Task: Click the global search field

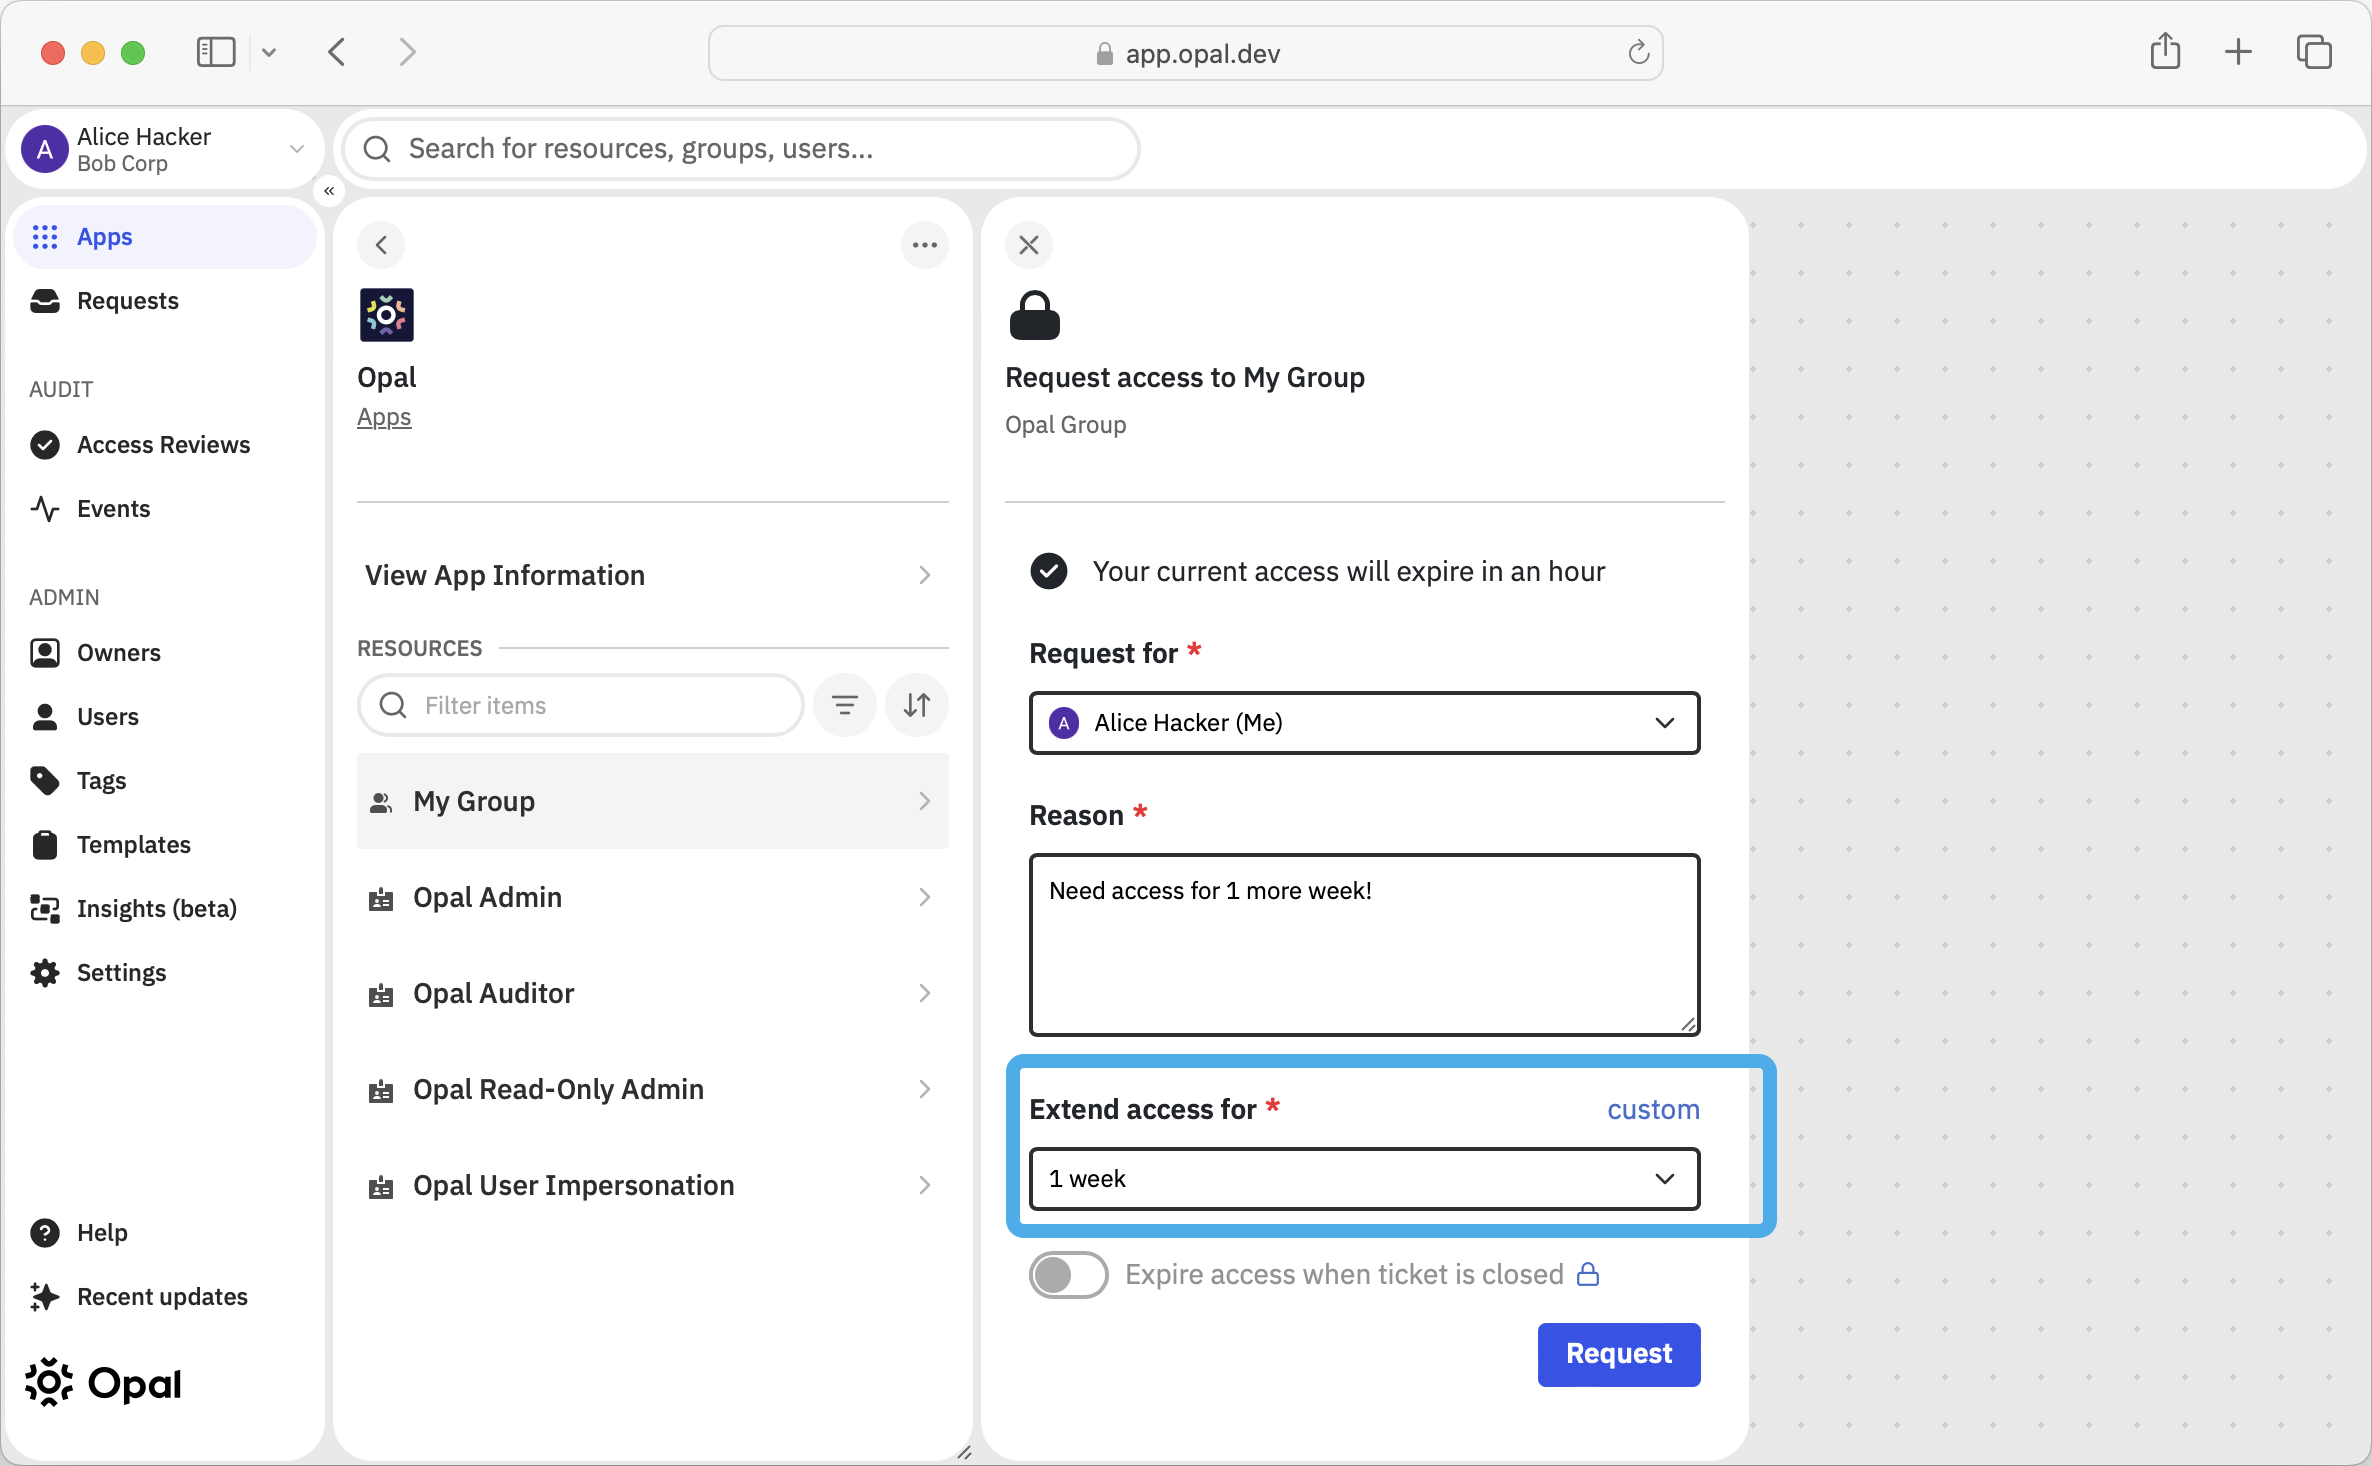Action: (741, 149)
